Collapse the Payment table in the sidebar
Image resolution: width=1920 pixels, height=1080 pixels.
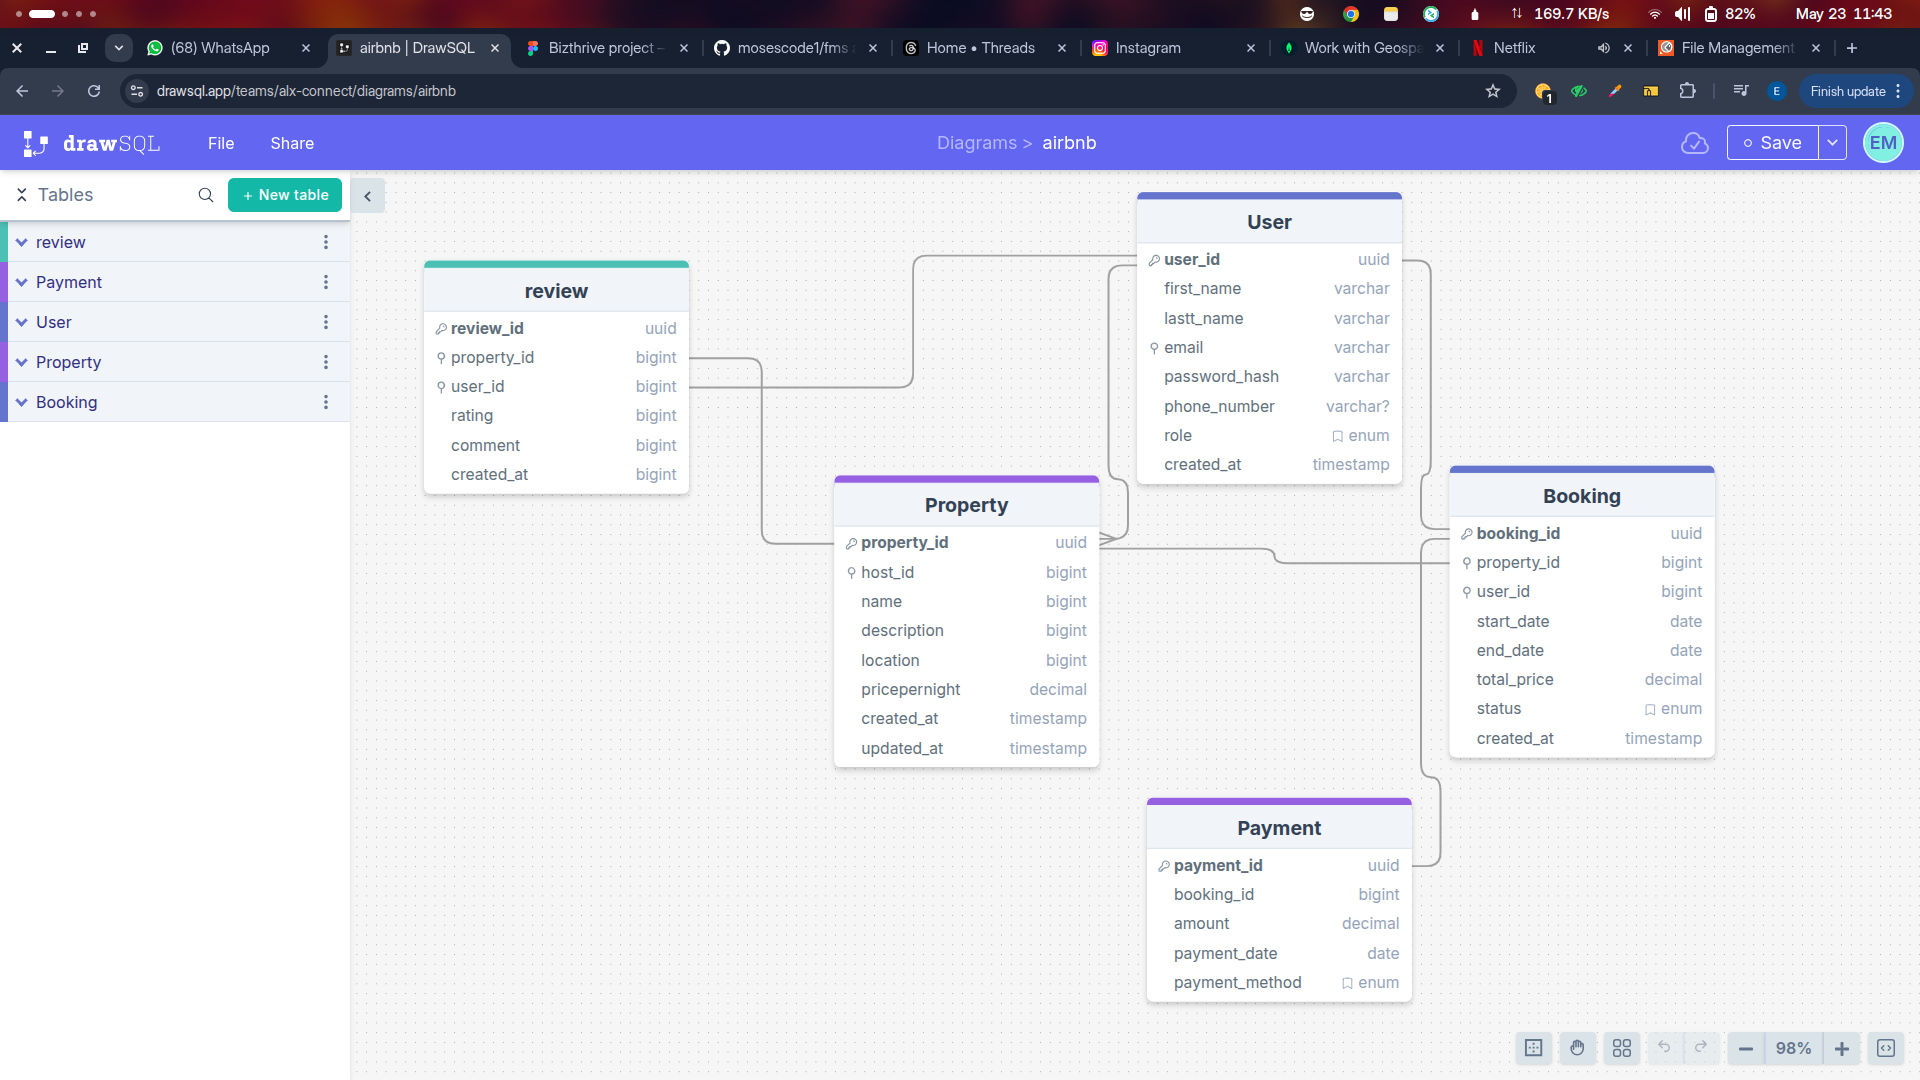click(x=21, y=282)
